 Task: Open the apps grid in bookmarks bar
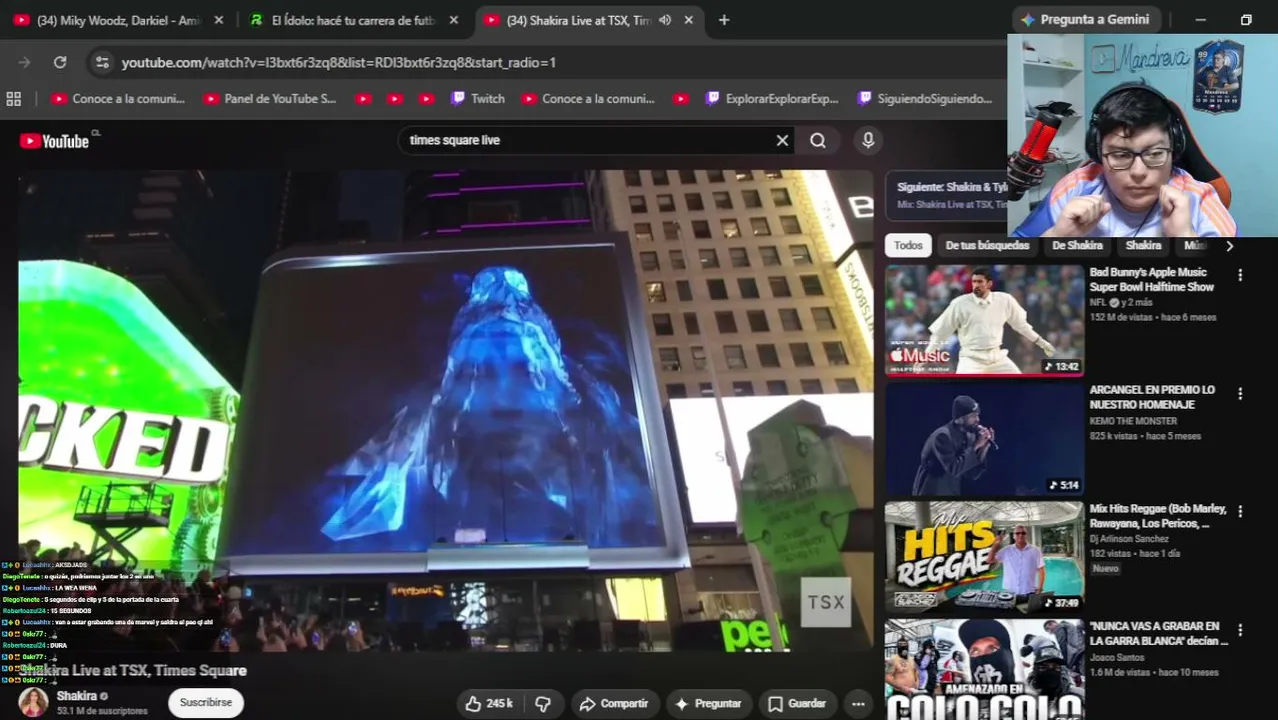(14, 99)
